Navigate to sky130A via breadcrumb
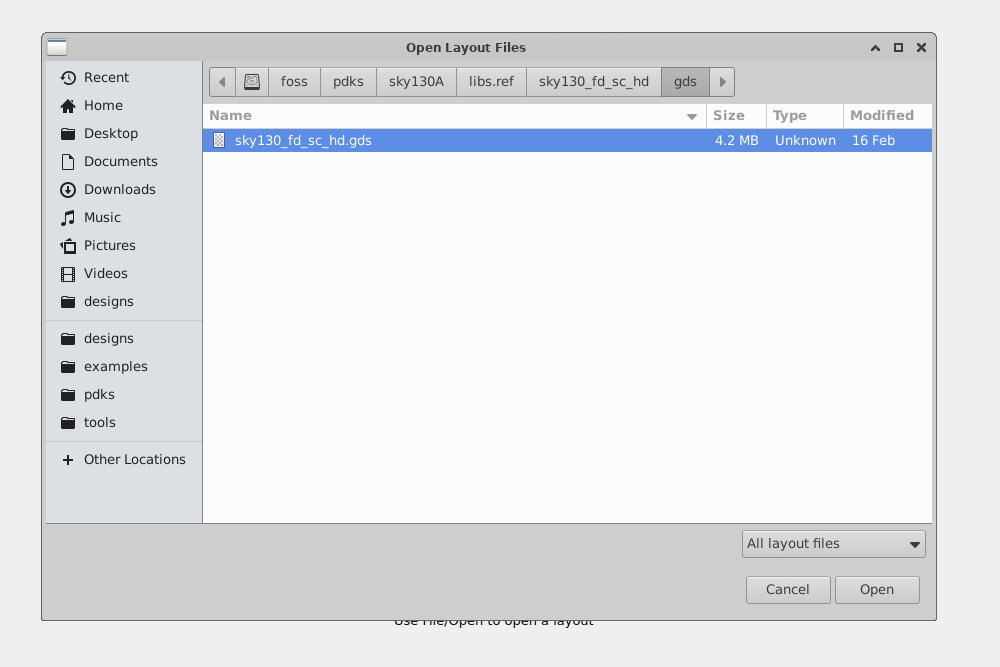 (x=416, y=81)
